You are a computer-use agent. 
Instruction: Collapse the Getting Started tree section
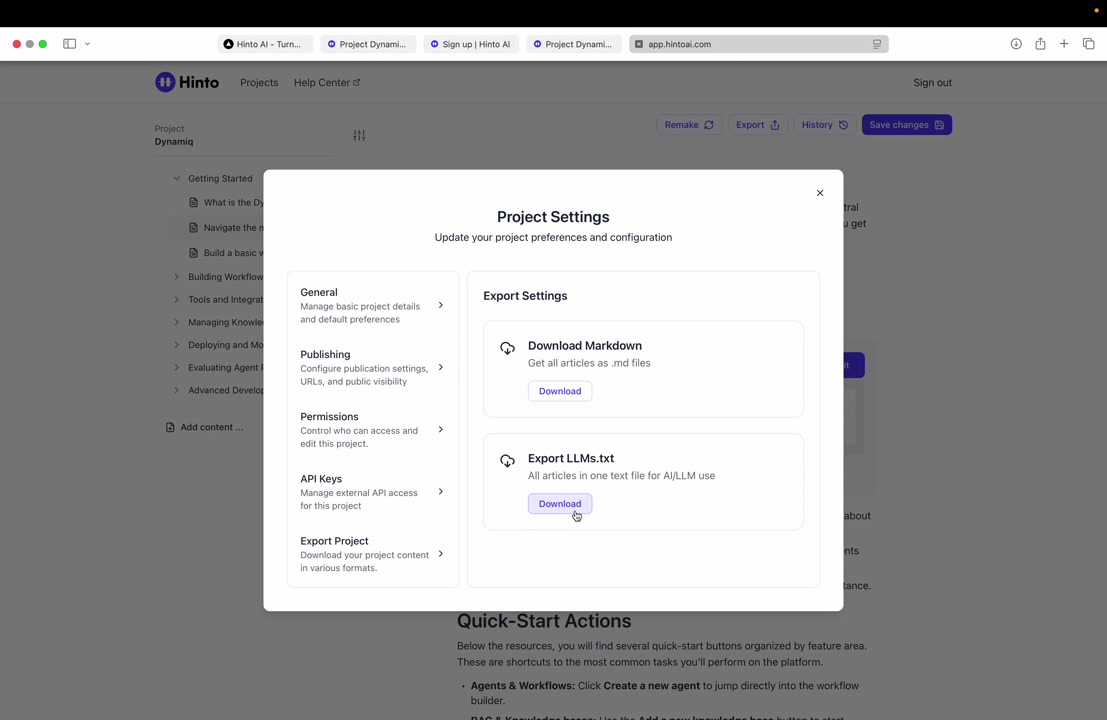(177, 179)
